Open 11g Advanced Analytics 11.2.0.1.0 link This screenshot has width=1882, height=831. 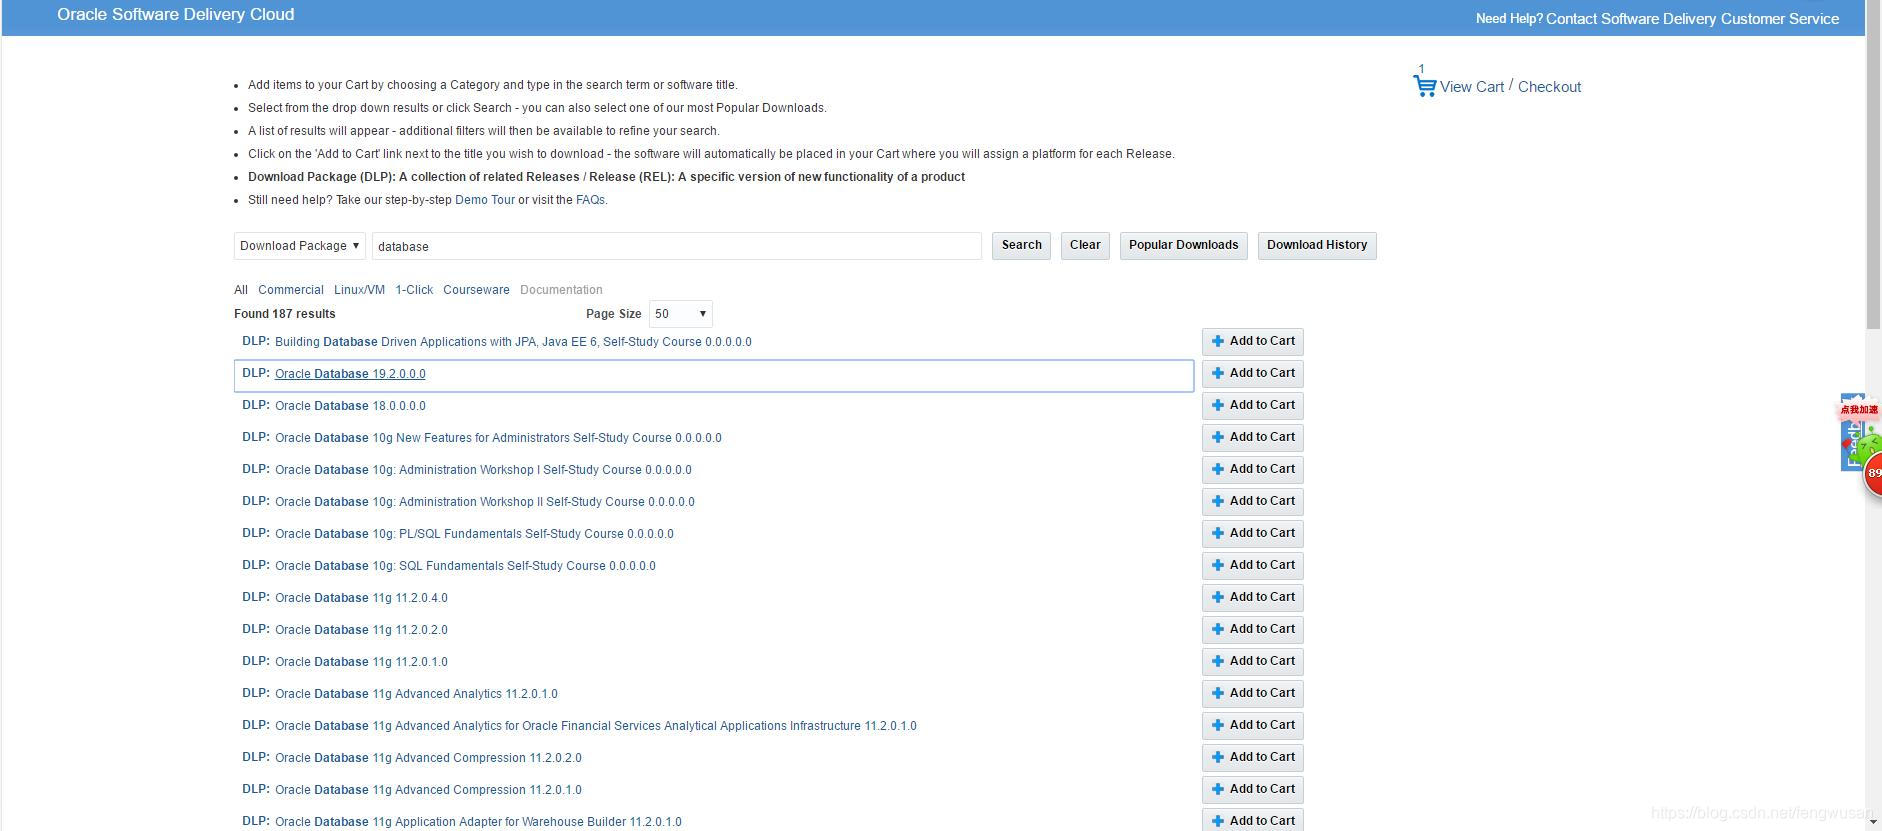pos(416,694)
